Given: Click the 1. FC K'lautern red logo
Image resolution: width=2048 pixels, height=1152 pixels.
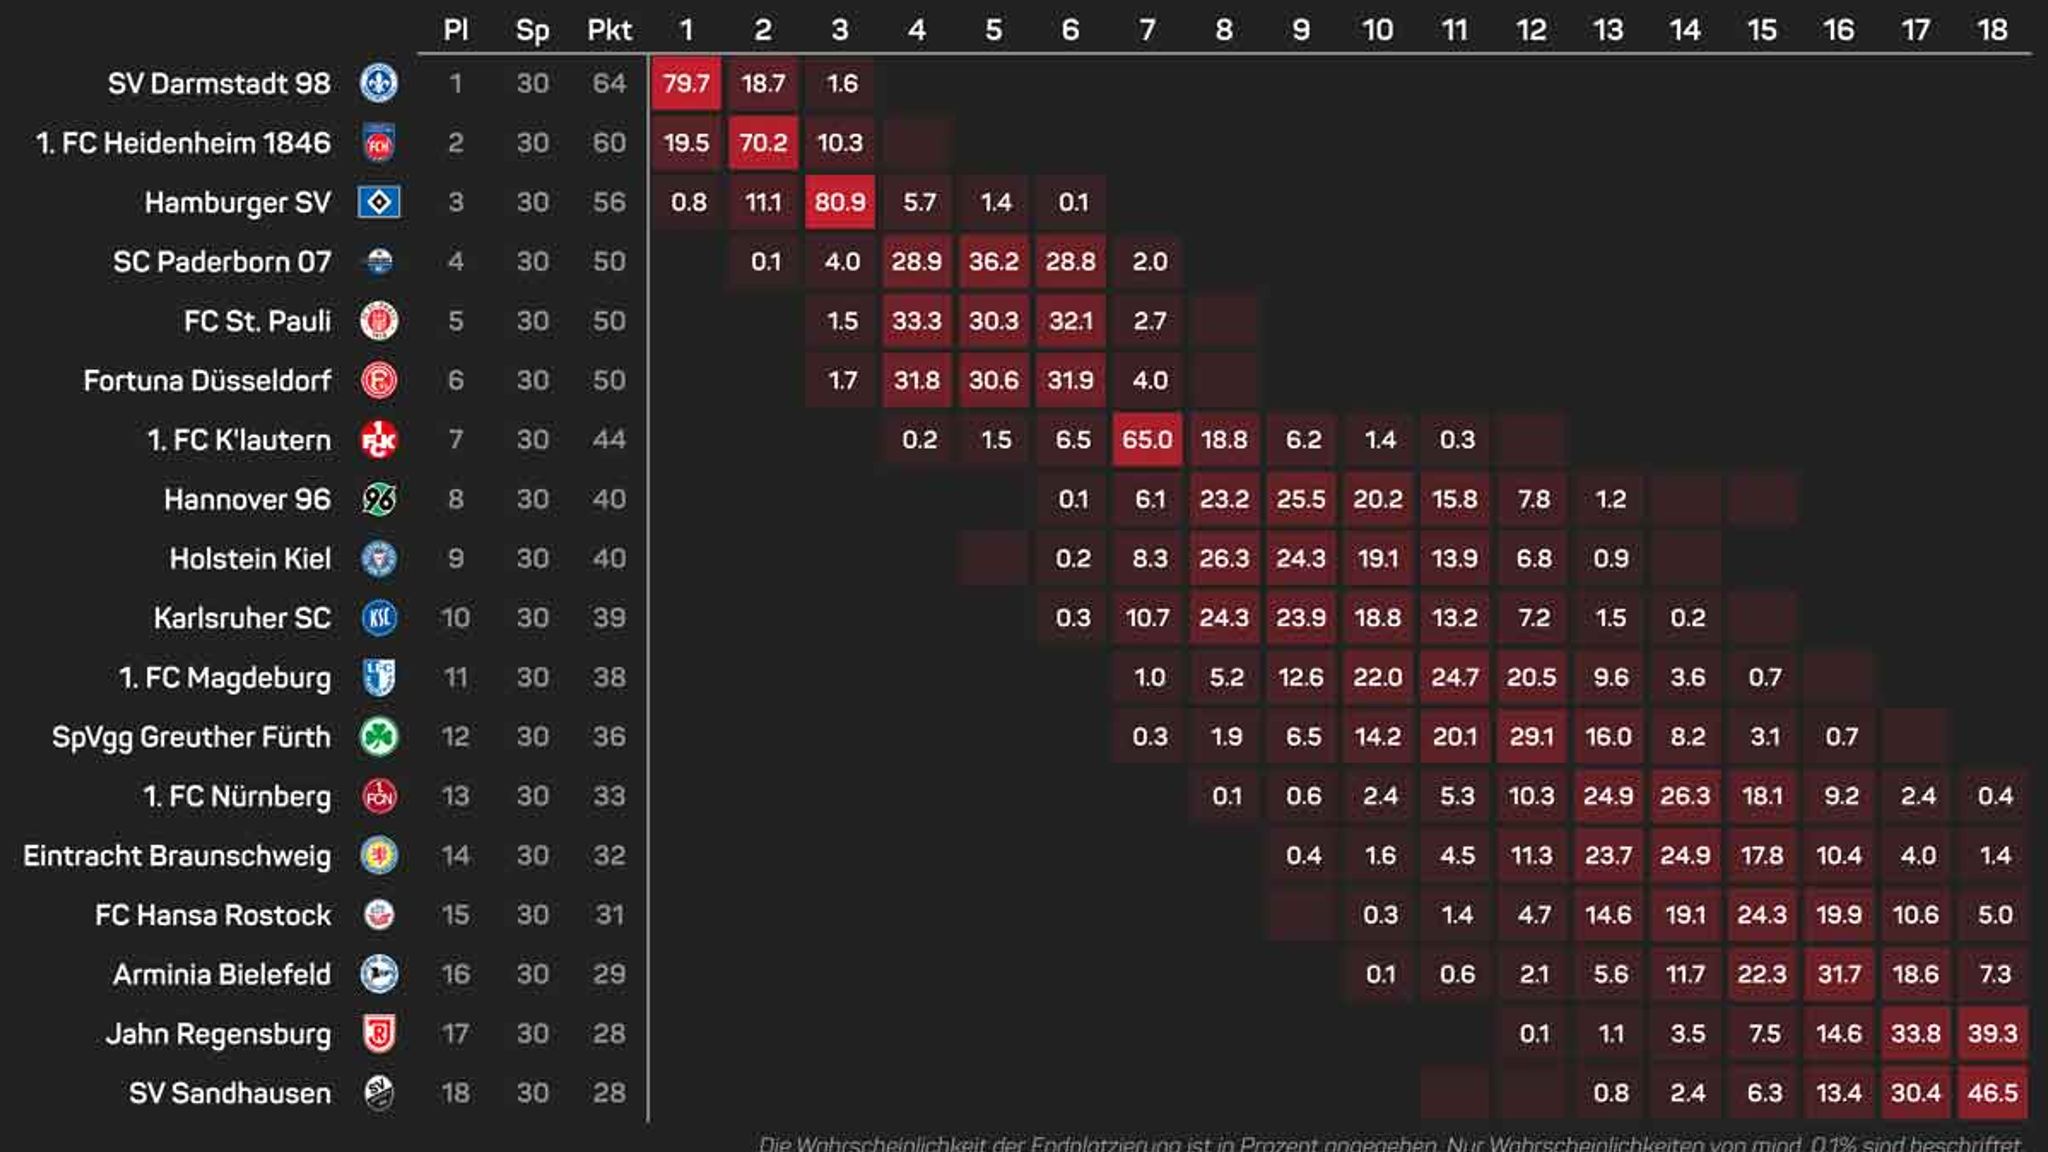Looking at the screenshot, I should (379, 440).
